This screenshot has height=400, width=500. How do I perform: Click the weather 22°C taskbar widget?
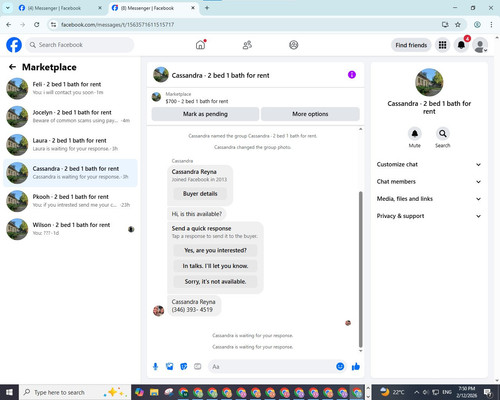point(392,392)
